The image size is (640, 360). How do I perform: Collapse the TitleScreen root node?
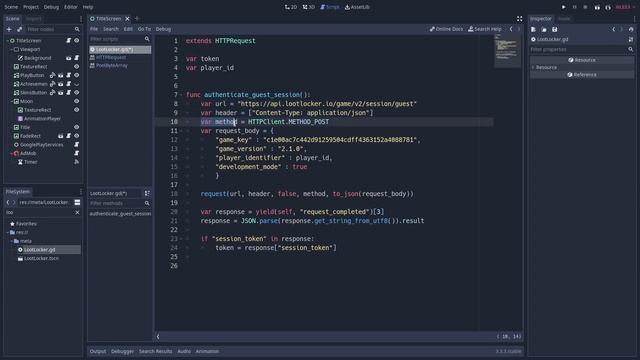point(8,41)
